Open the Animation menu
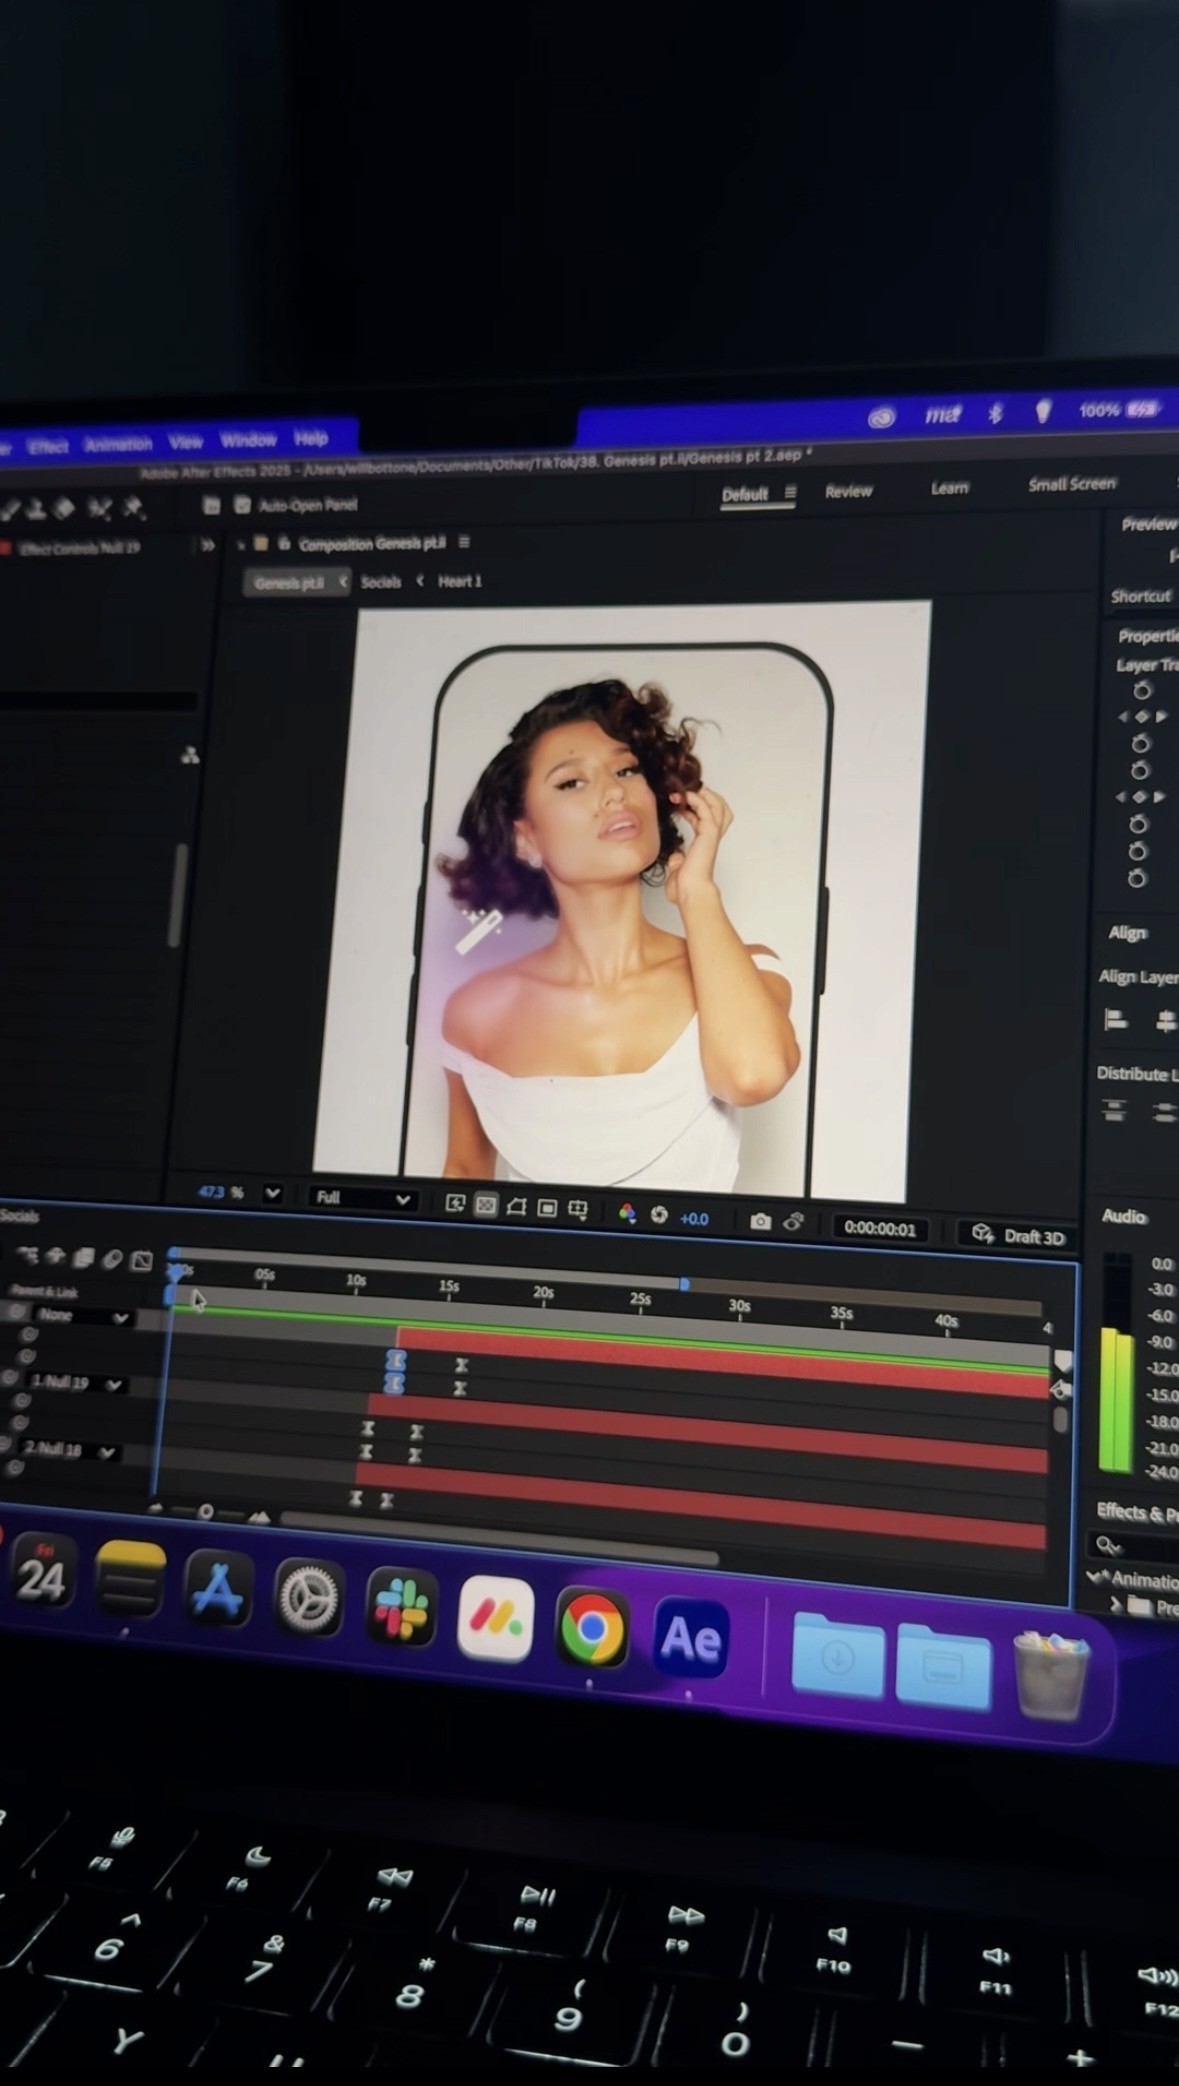The width and height of the screenshot is (1179, 2086). click(x=118, y=443)
